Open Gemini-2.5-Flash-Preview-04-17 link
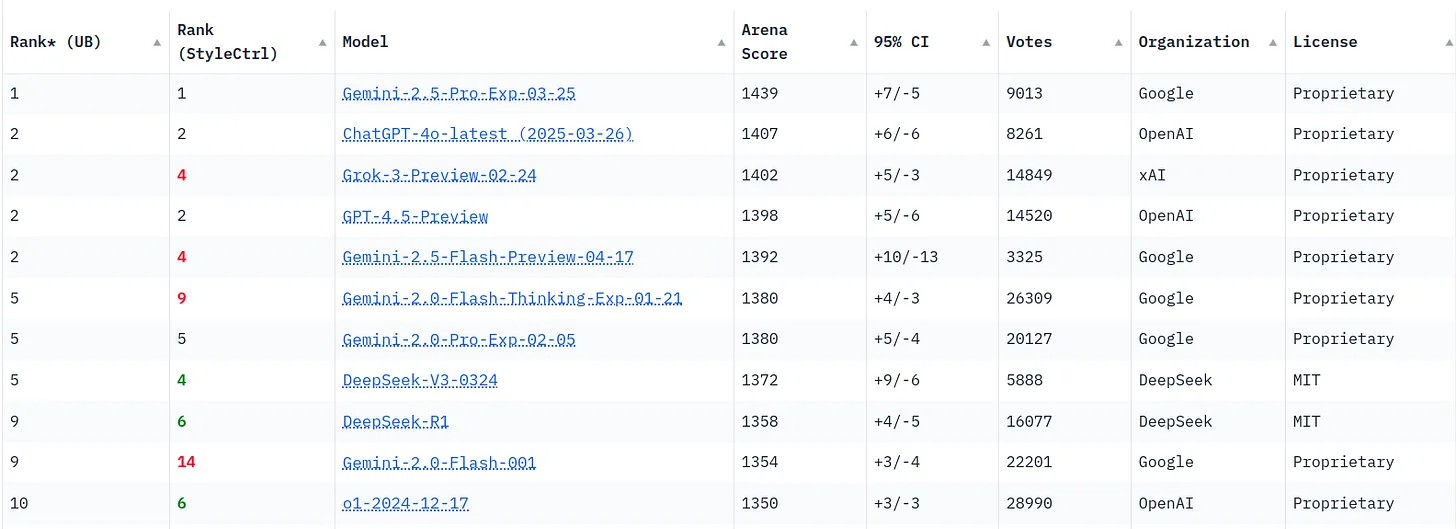The height and width of the screenshot is (529, 1456). click(x=488, y=257)
